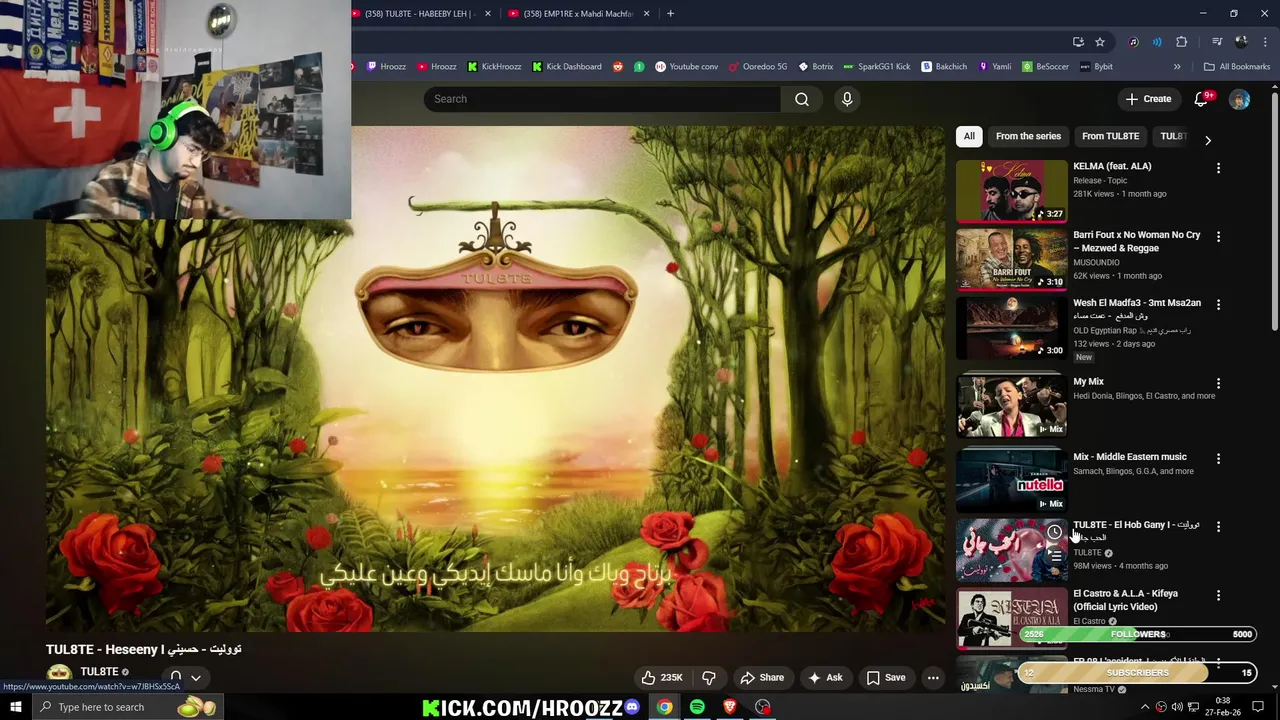1280x720 pixels.
Task: Select From TUL8TE filter chip
Action: (x=1110, y=136)
